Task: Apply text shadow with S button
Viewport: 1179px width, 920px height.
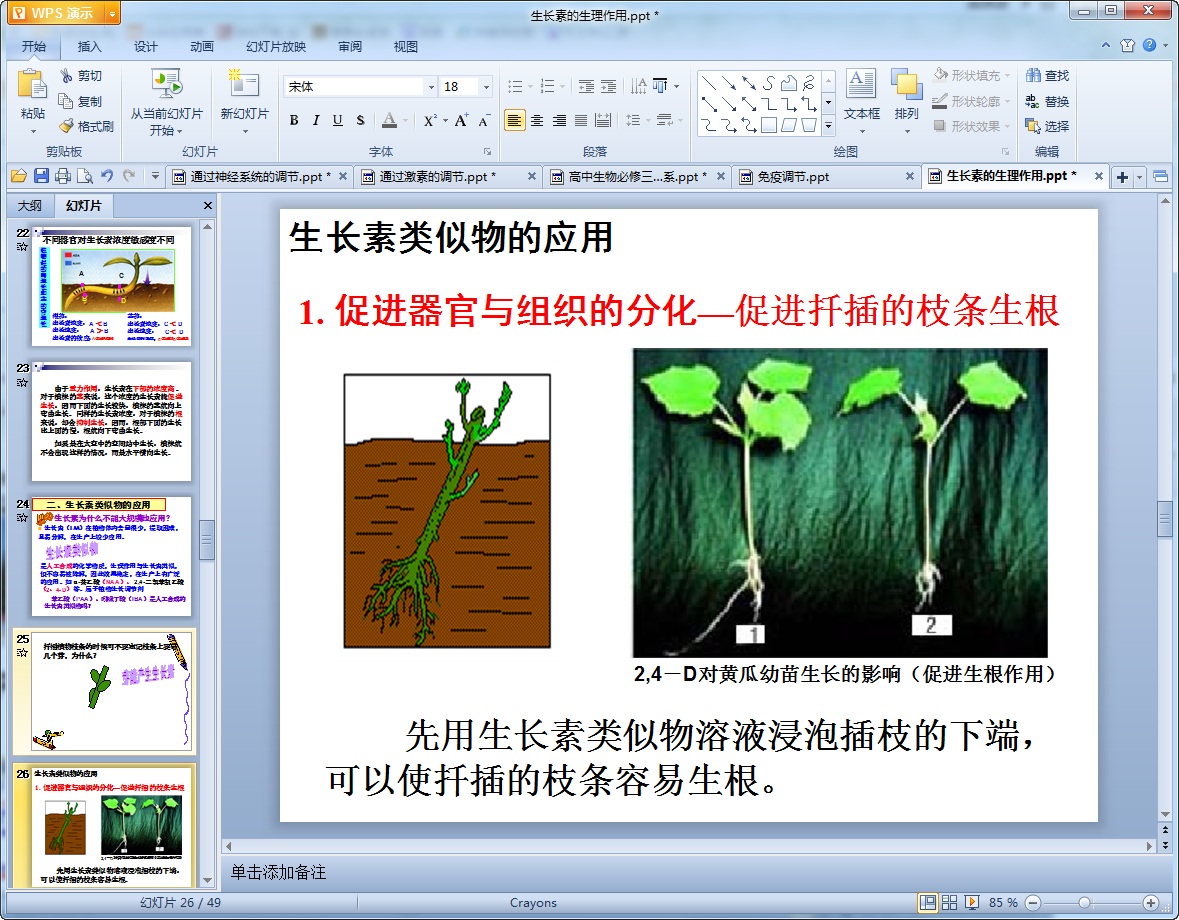Action: click(360, 120)
